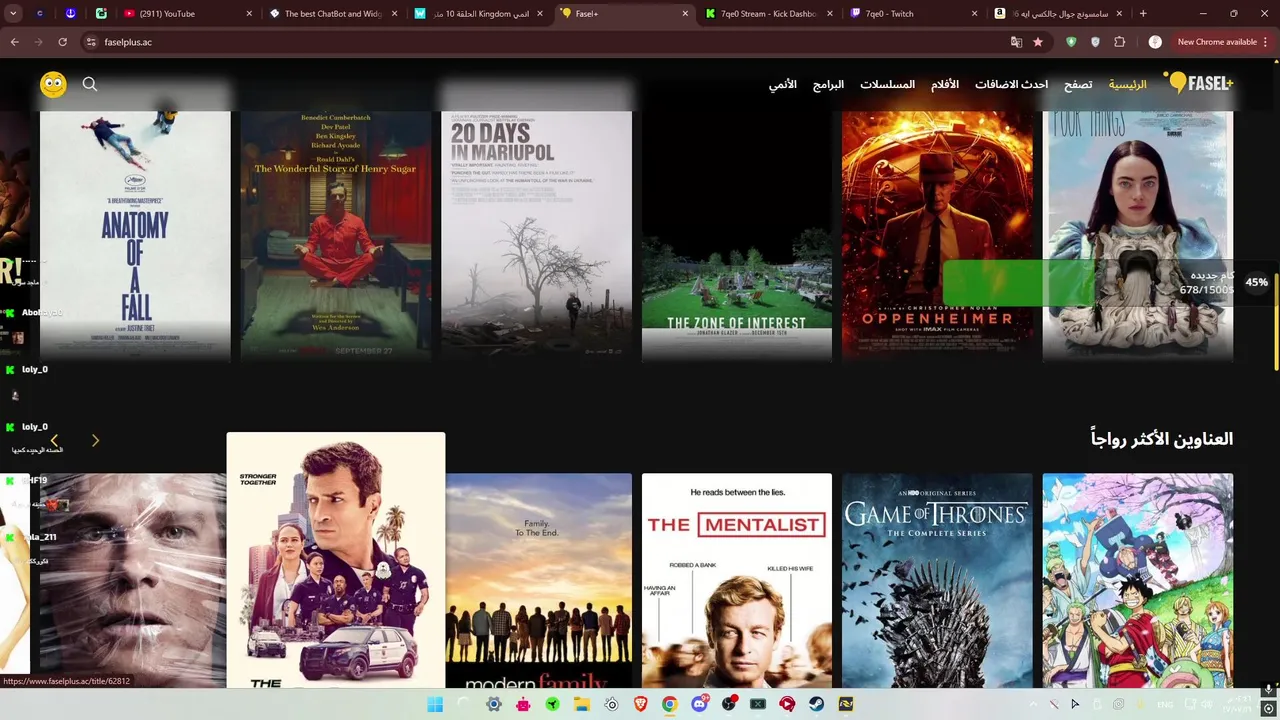Switch to the Kingdom anime tab

pyautogui.click(x=480, y=14)
